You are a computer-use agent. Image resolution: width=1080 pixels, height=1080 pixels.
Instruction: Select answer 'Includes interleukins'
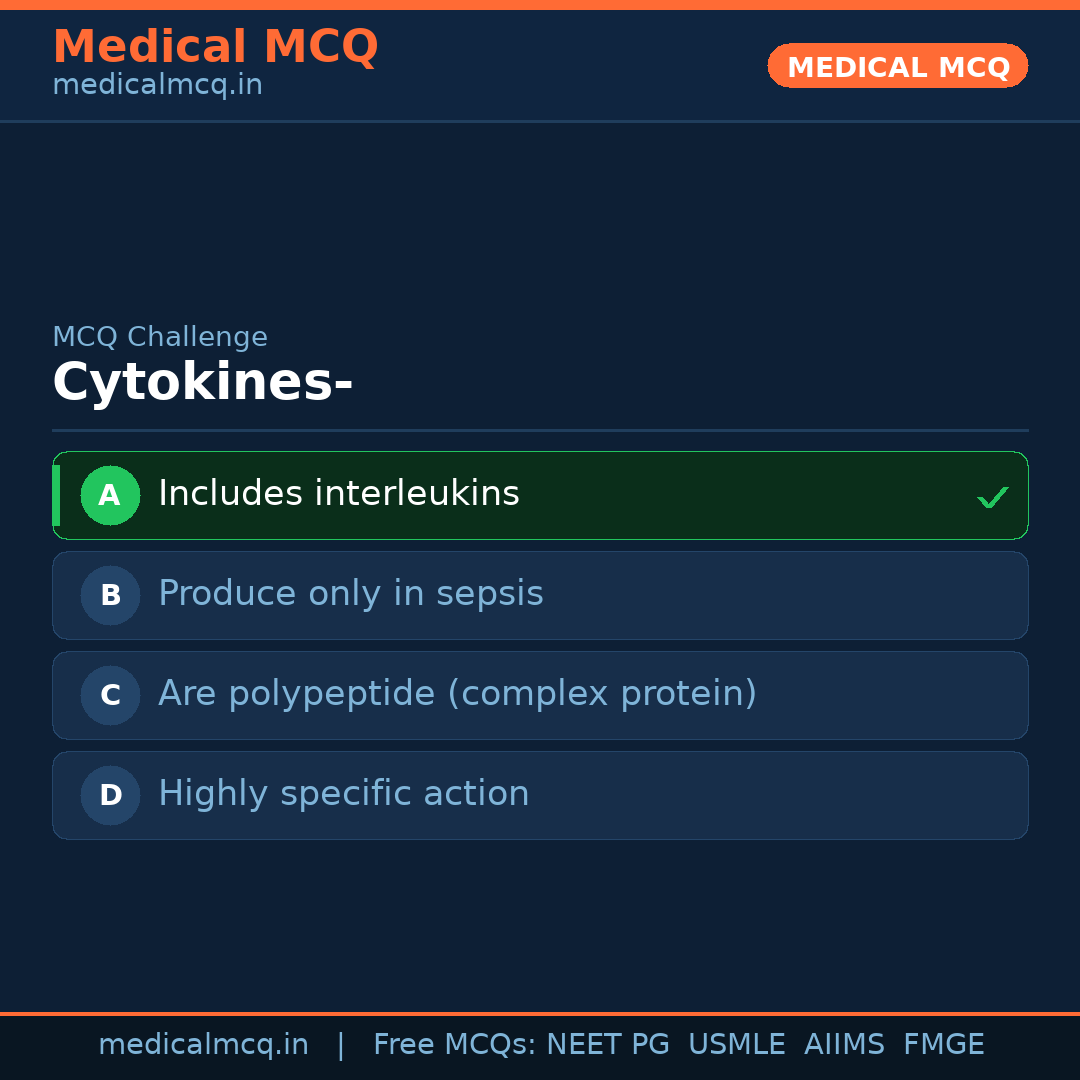coord(339,494)
